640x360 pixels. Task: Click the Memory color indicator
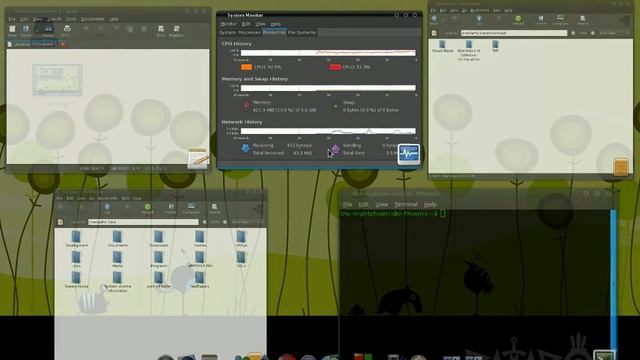[246, 105]
